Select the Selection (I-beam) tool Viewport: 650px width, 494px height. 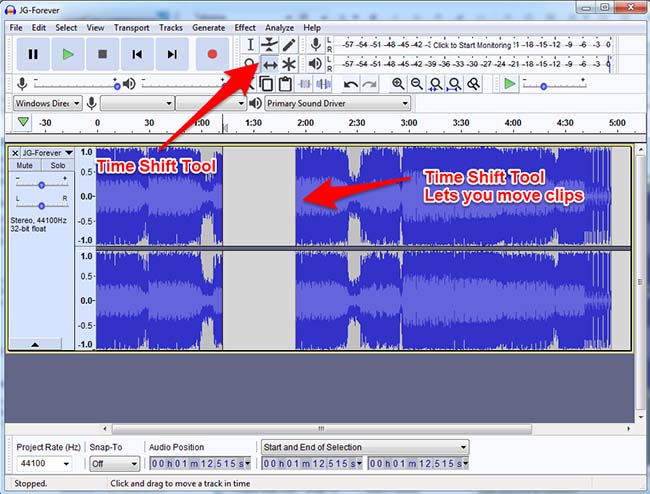coord(250,45)
